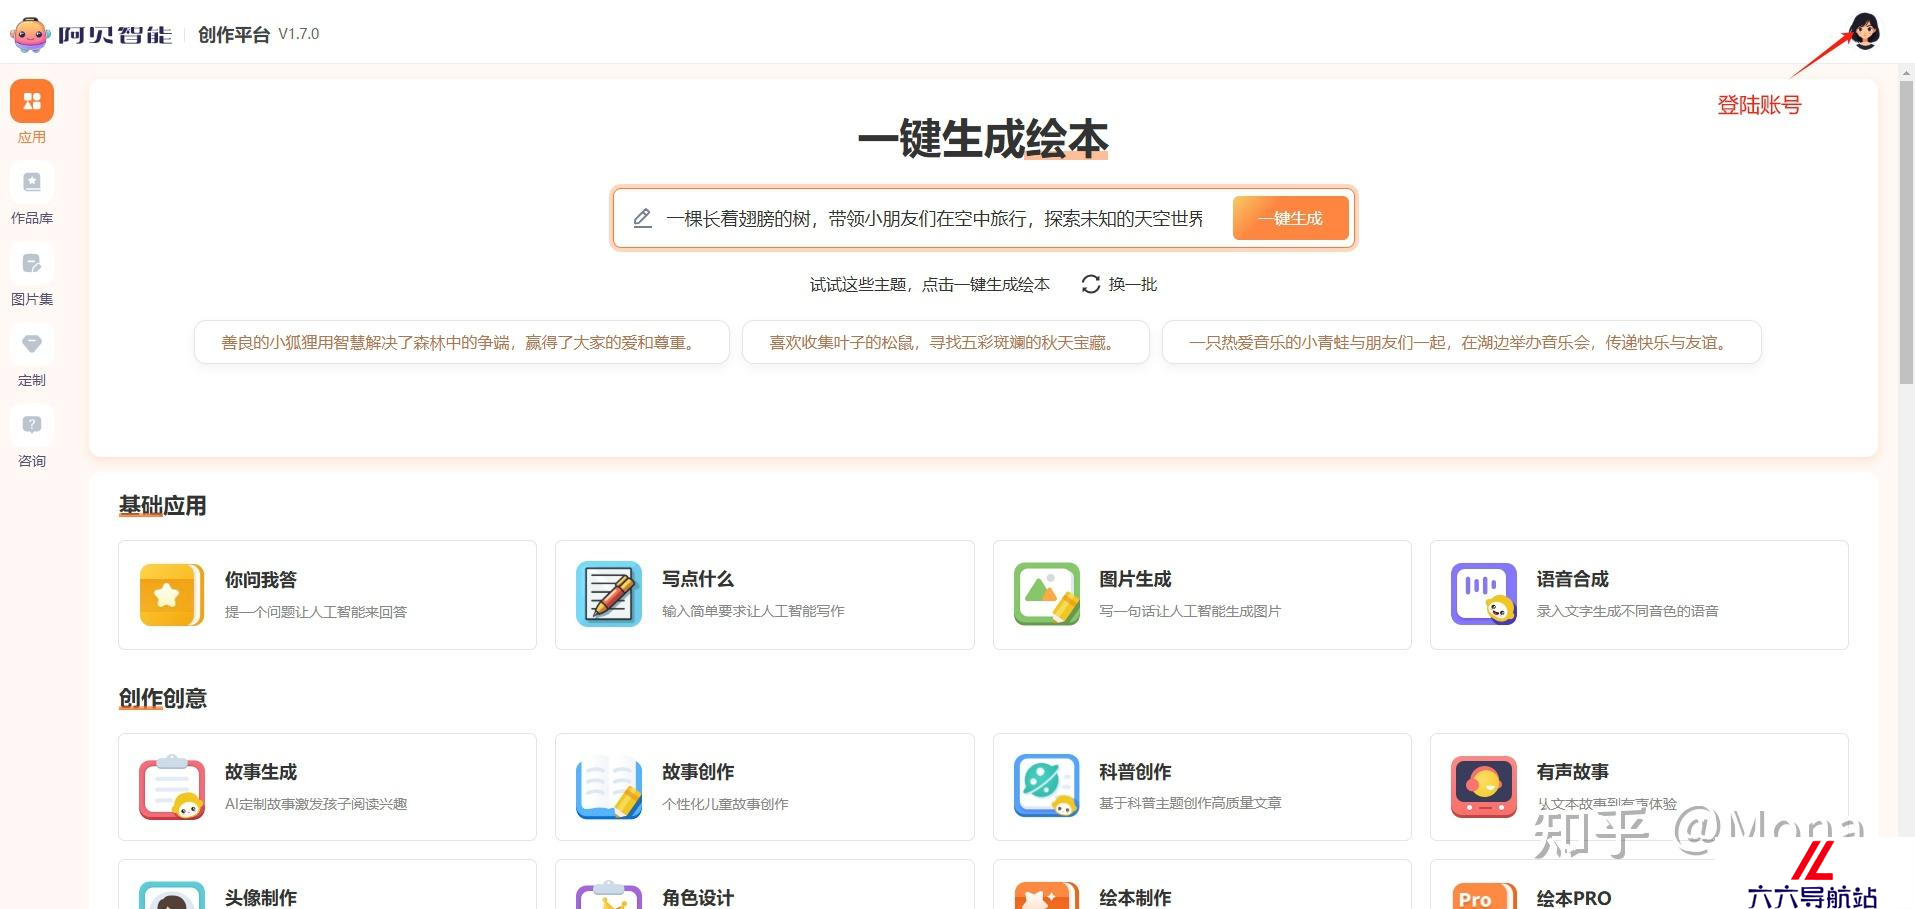
Task: Open the 头像制作 icon
Action: [x=172, y=895]
